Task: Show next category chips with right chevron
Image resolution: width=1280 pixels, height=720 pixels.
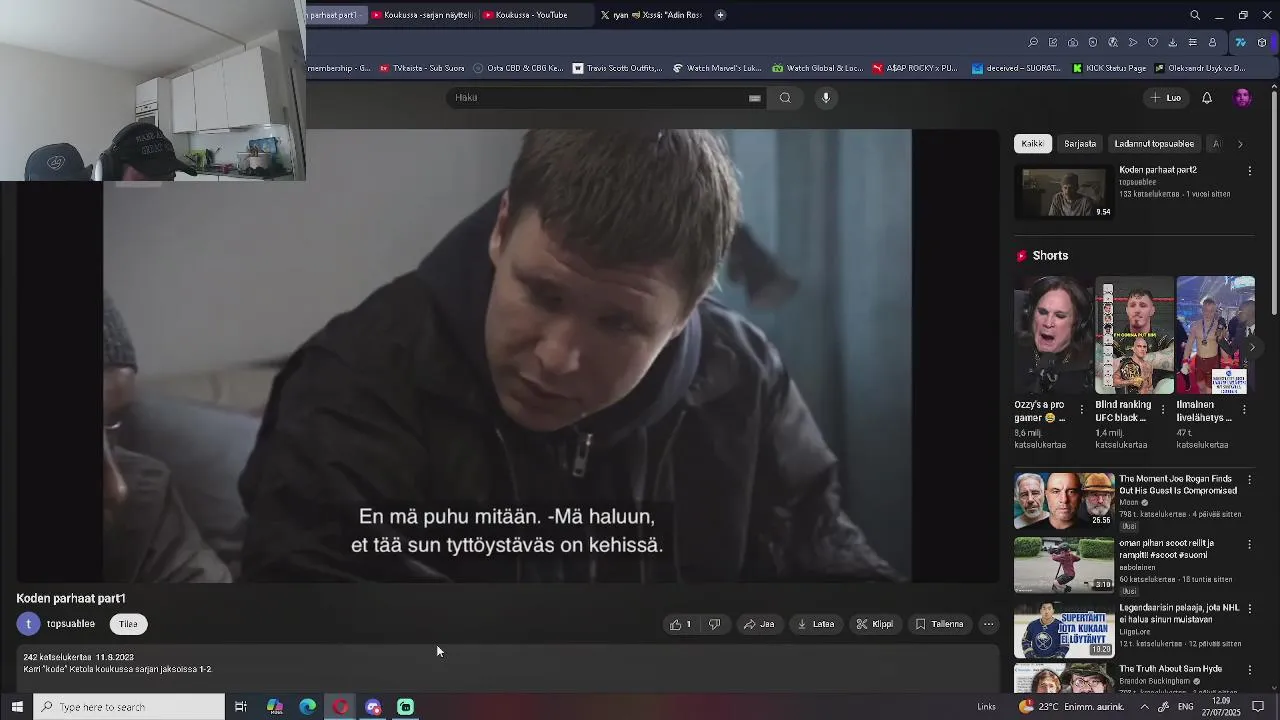Action: (1240, 144)
